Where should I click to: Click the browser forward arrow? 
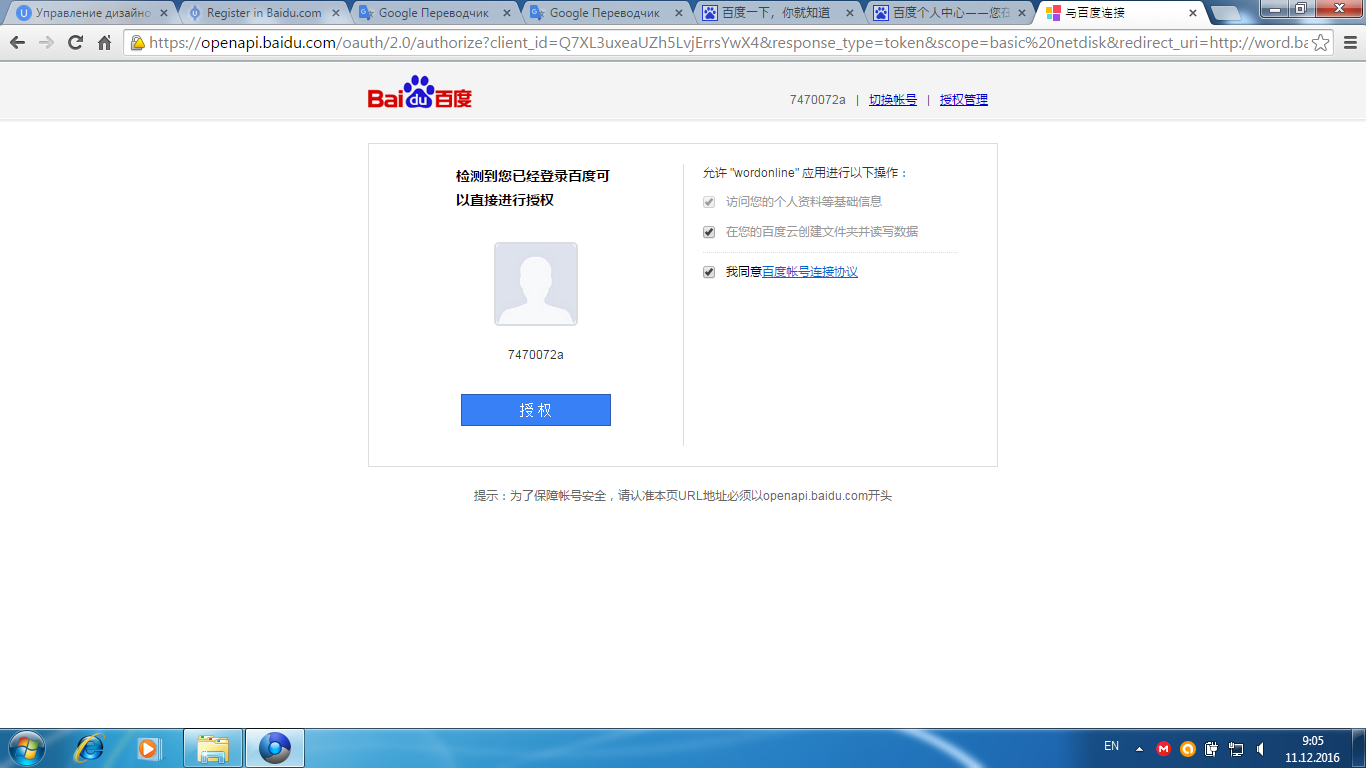pos(46,43)
